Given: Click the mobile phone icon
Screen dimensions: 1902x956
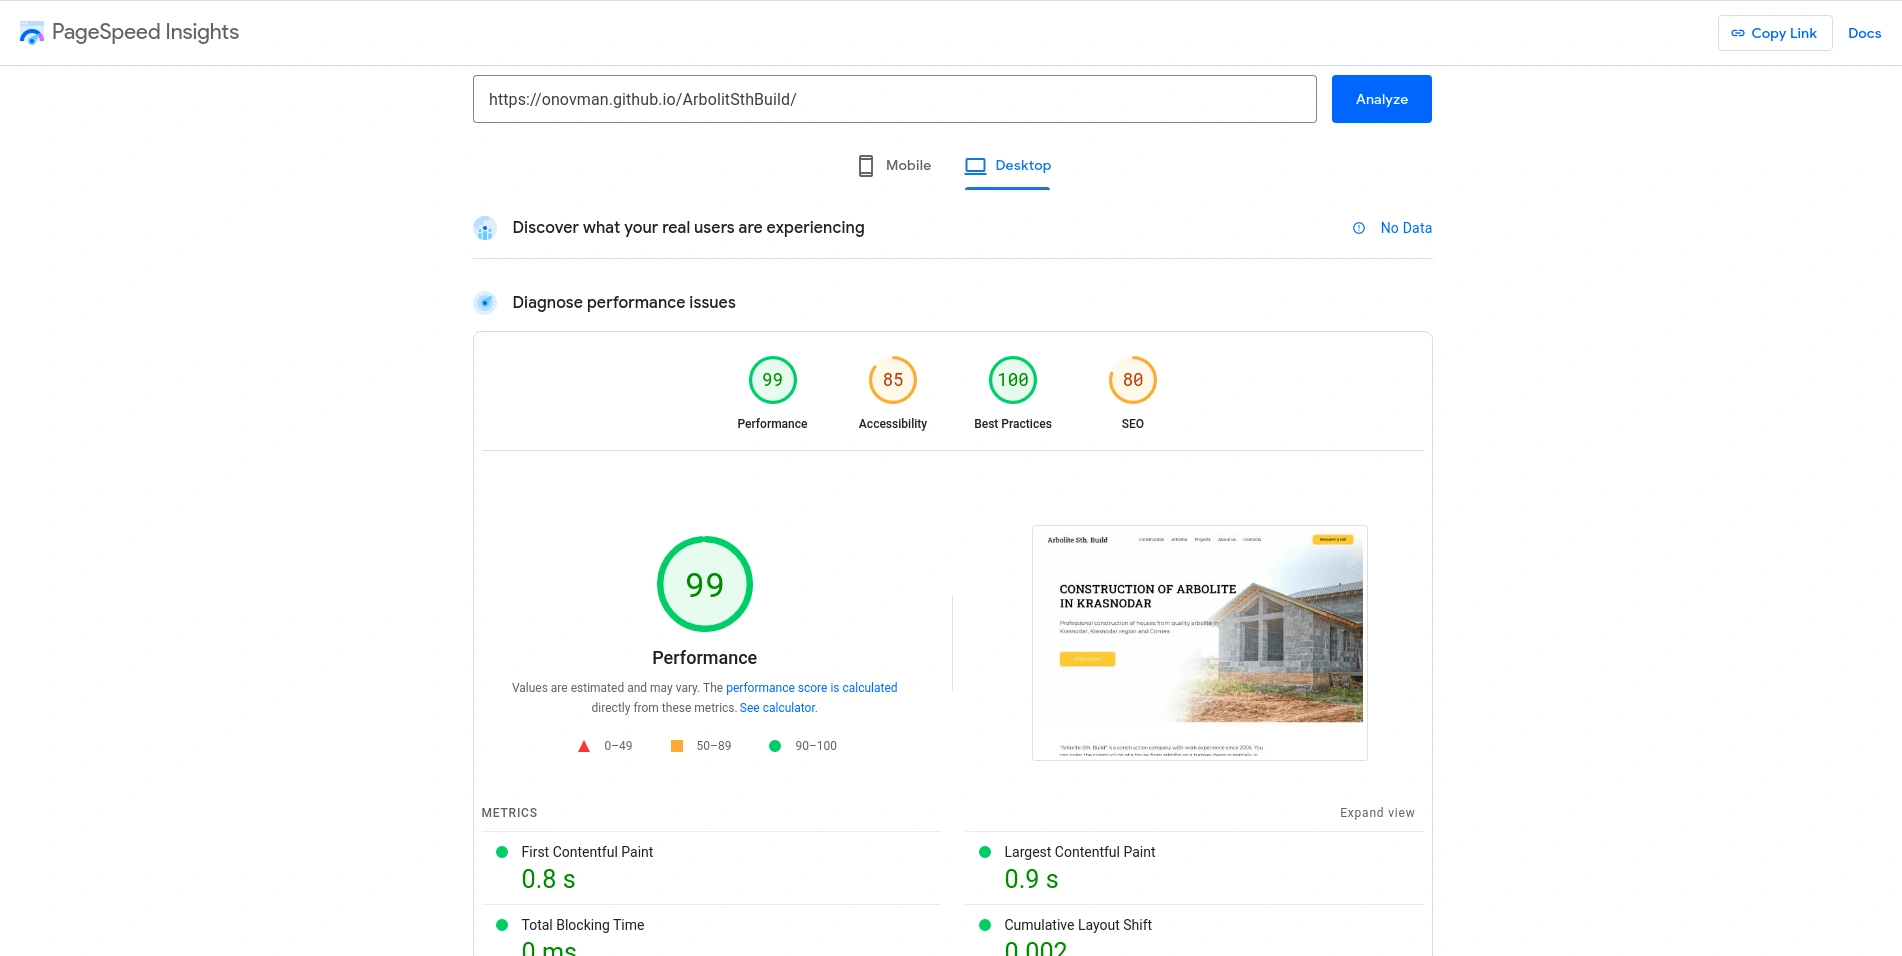Looking at the screenshot, I should pos(866,166).
